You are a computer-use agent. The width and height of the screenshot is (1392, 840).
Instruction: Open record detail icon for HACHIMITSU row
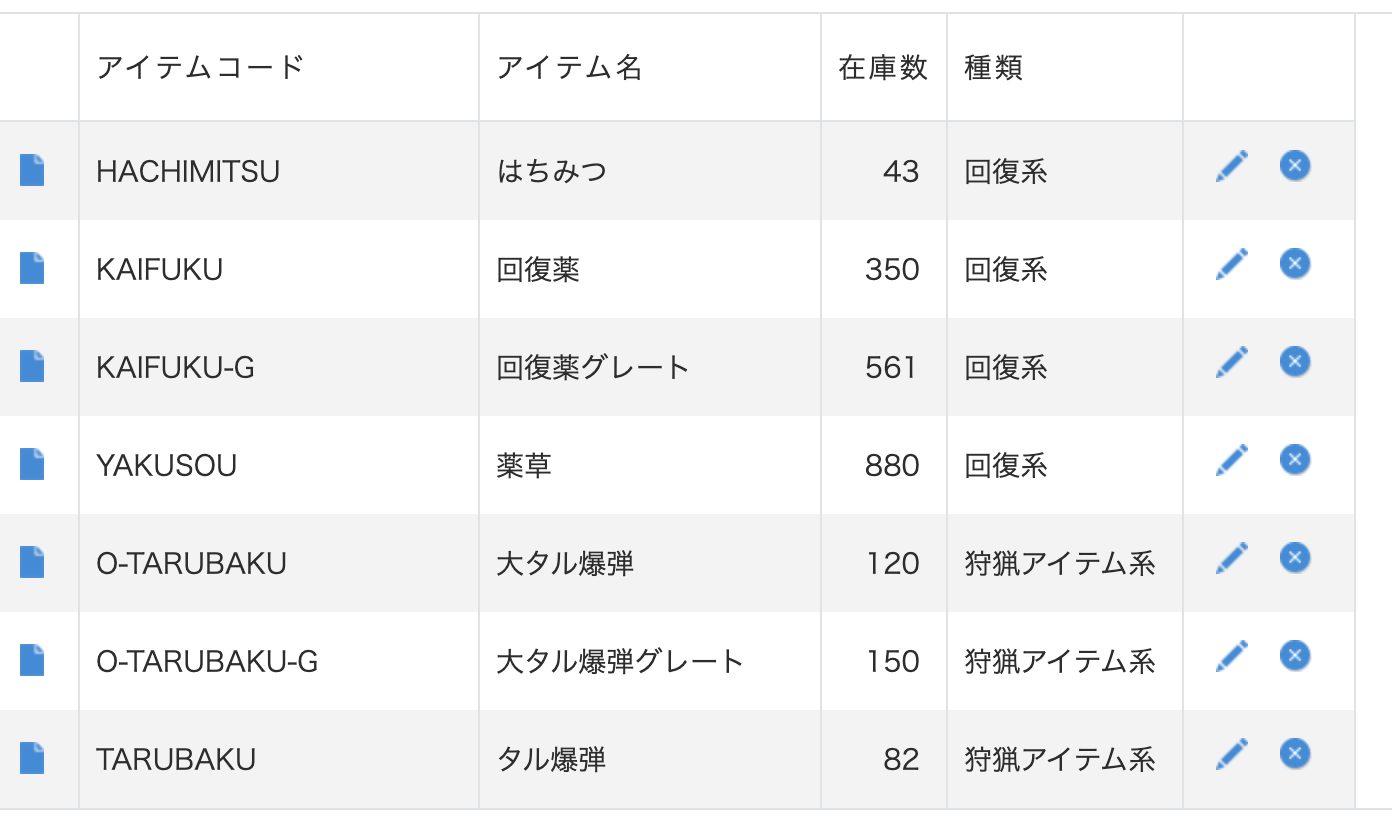32,170
